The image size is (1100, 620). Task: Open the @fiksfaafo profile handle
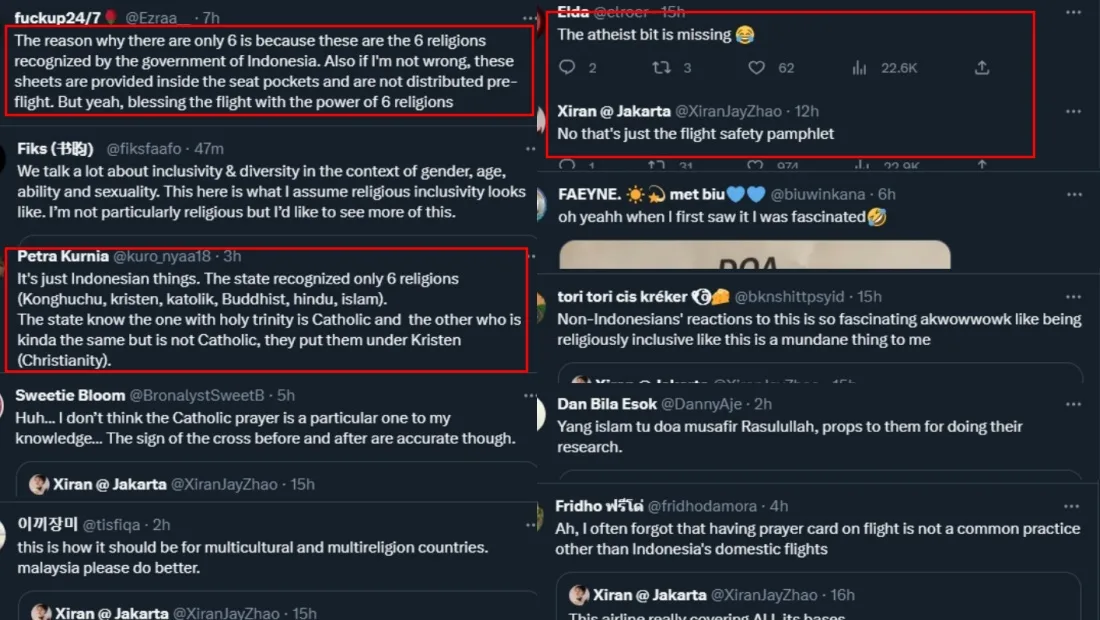tap(144, 149)
